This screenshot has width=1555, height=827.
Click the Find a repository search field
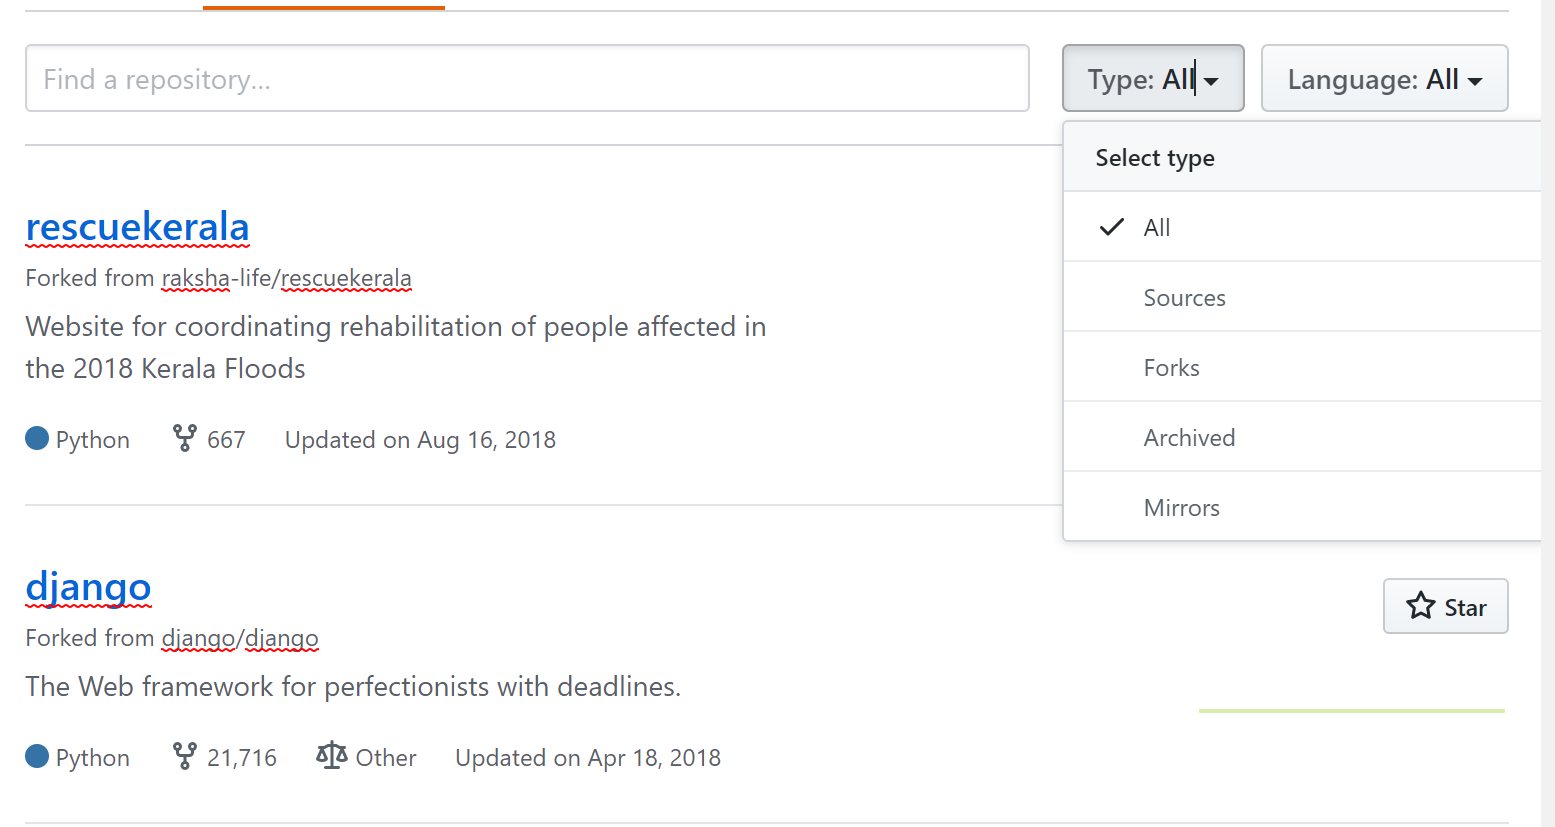point(527,79)
